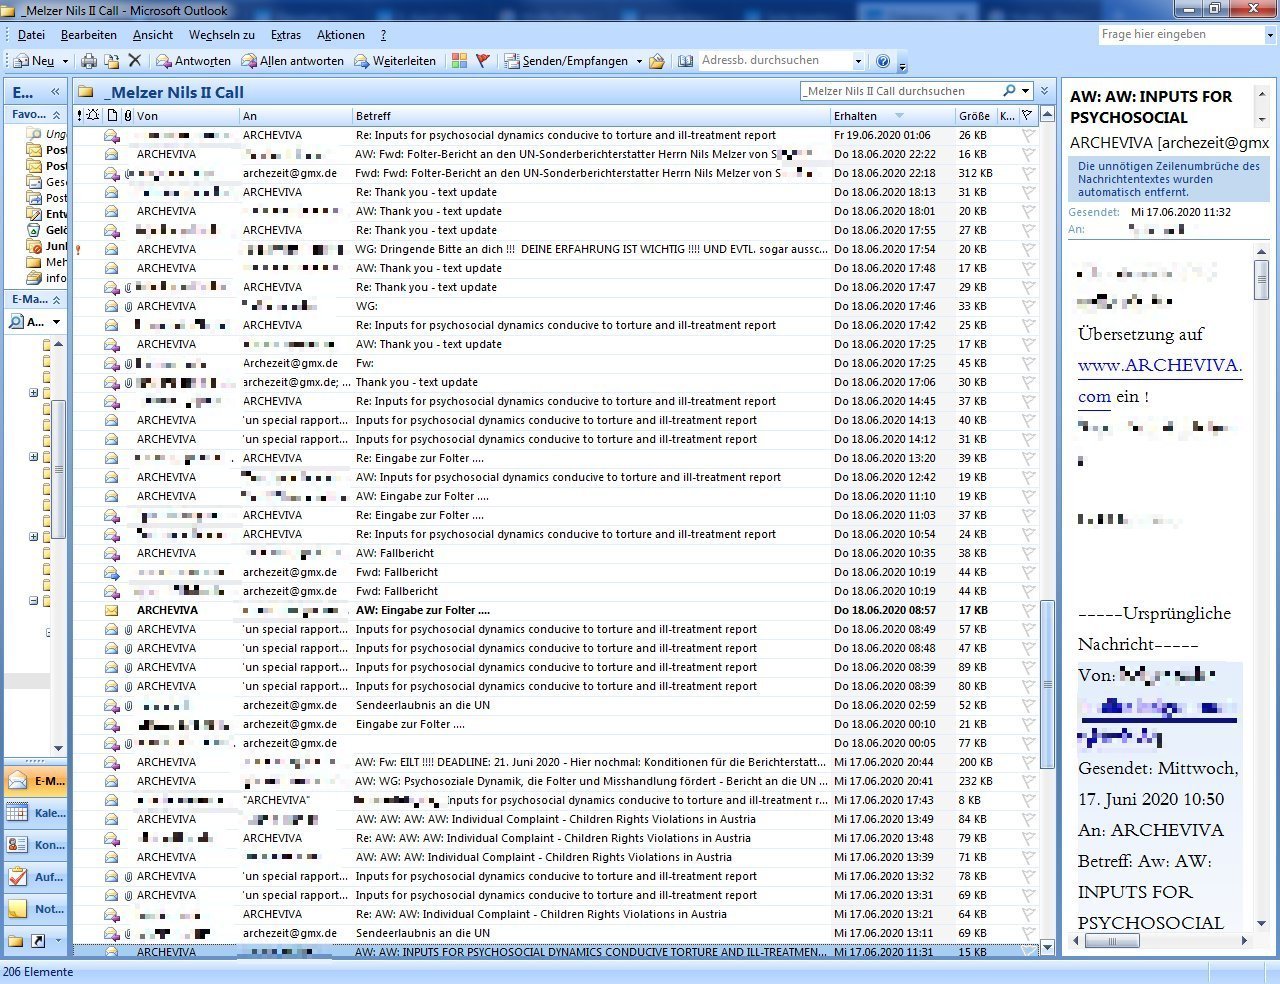This screenshot has height=984, width=1280.
Task: Click the Folder List icon at pane bottom
Action: tap(16, 941)
